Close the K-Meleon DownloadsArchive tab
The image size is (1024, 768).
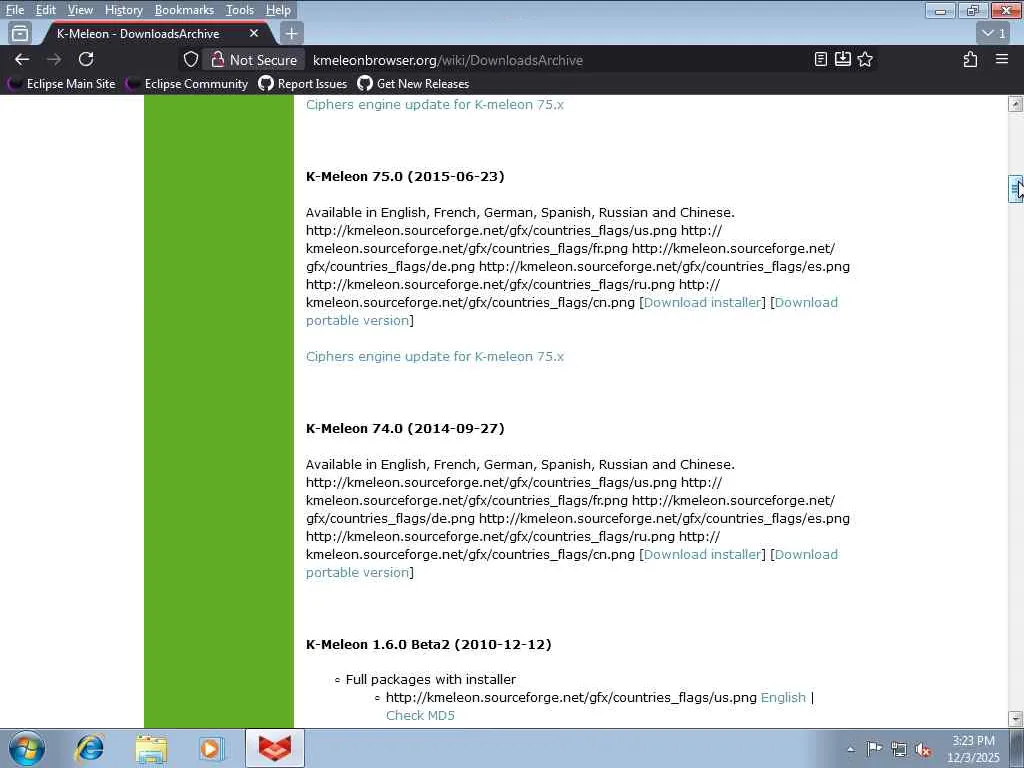point(254,33)
